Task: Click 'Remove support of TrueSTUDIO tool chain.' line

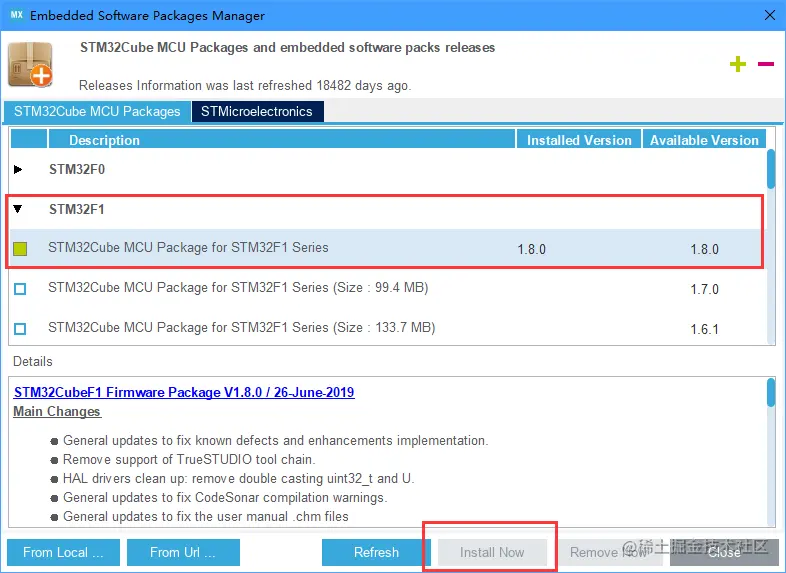Action: [189, 459]
